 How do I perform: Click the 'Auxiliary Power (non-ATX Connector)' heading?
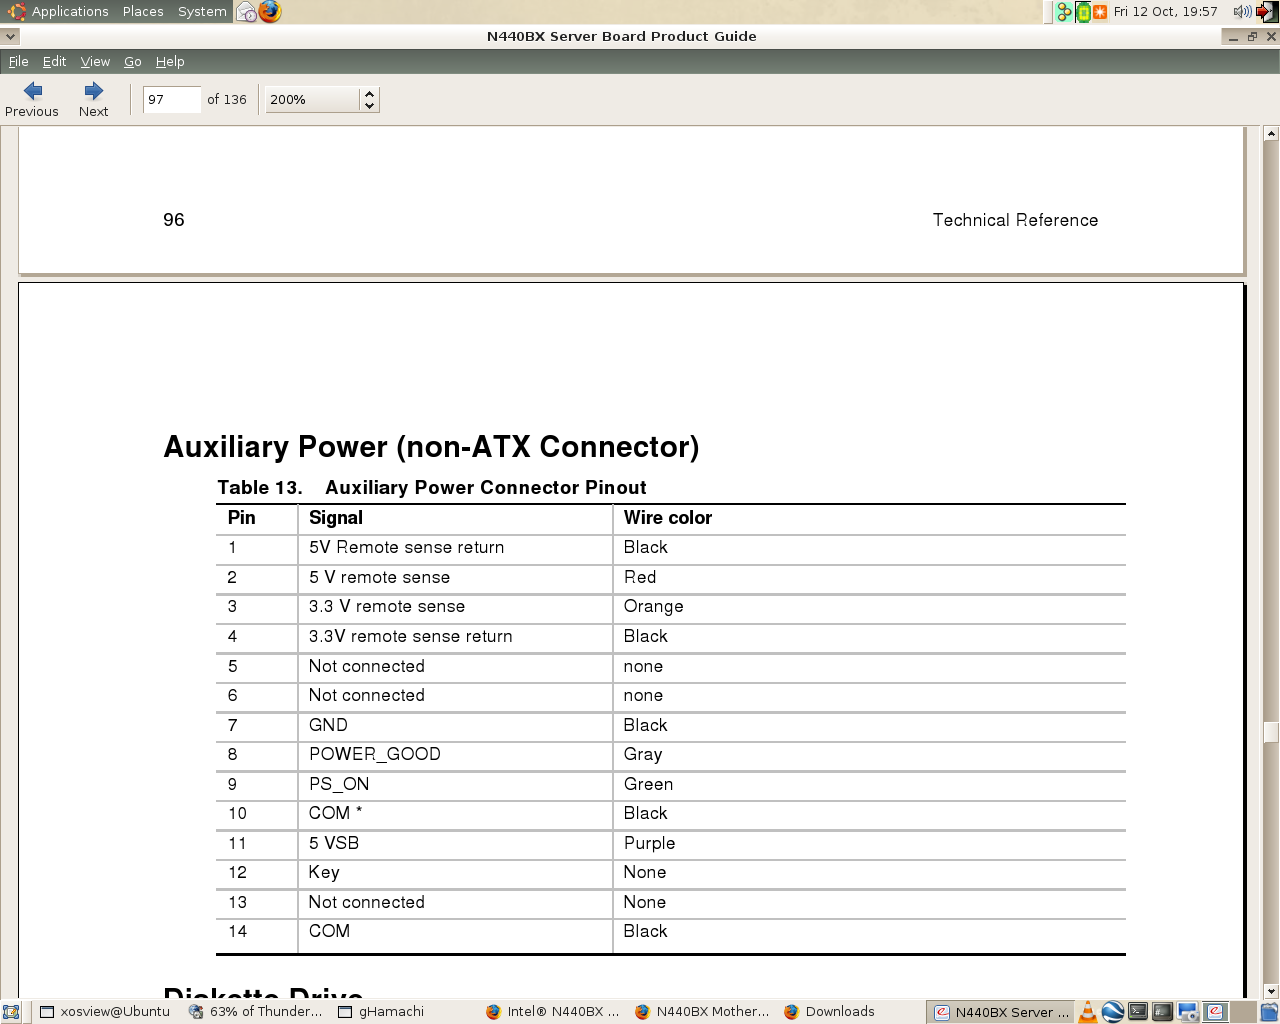coord(431,447)
